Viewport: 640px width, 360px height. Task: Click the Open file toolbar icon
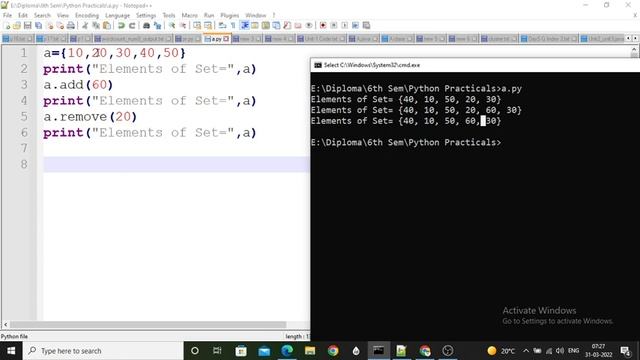(x=17, y=25)
